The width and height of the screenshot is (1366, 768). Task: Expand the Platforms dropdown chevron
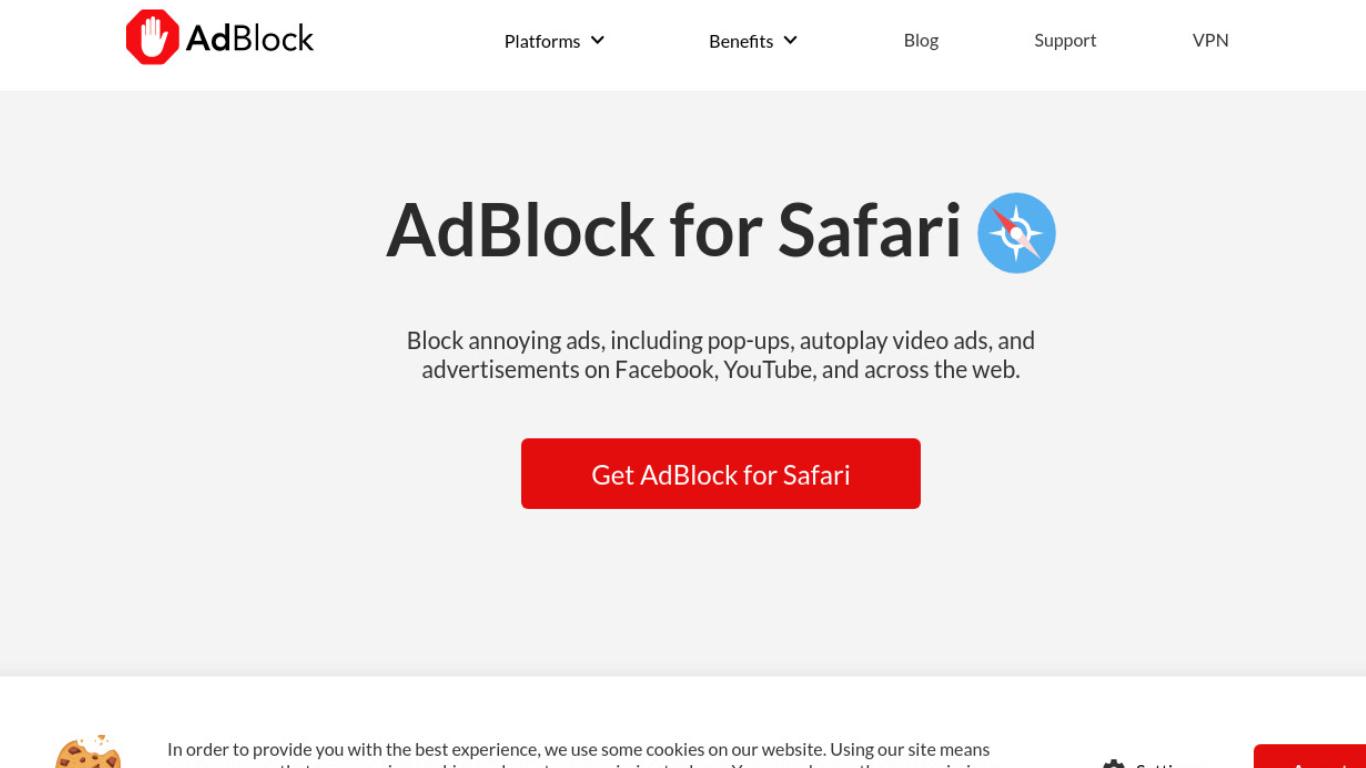pyautogui.click(x=598, y=40)
